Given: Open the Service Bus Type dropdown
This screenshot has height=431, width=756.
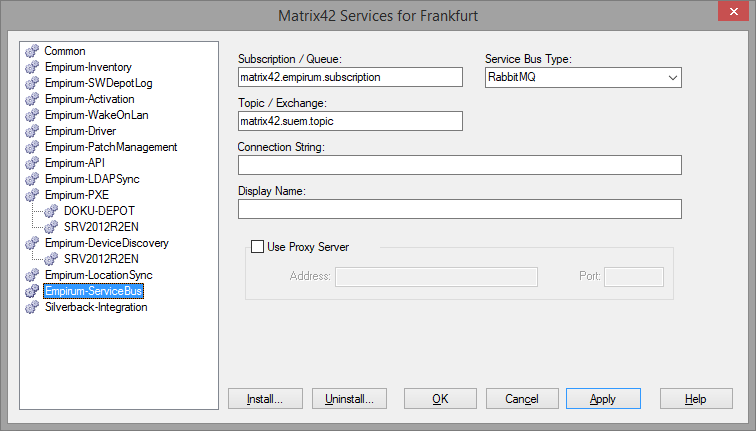Looking at the screenshot, I should coord(583,77).
